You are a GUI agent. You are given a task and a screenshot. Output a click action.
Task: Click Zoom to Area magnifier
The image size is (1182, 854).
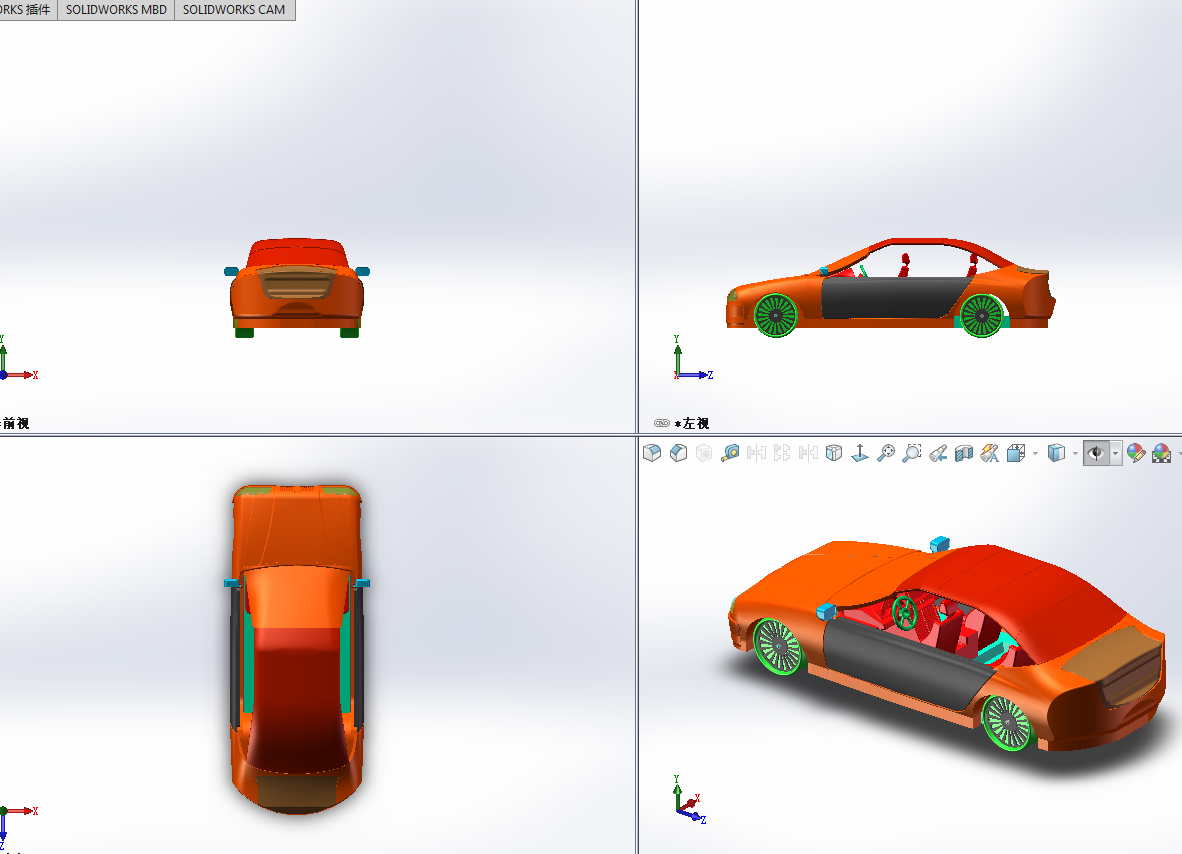click(912, 452)
